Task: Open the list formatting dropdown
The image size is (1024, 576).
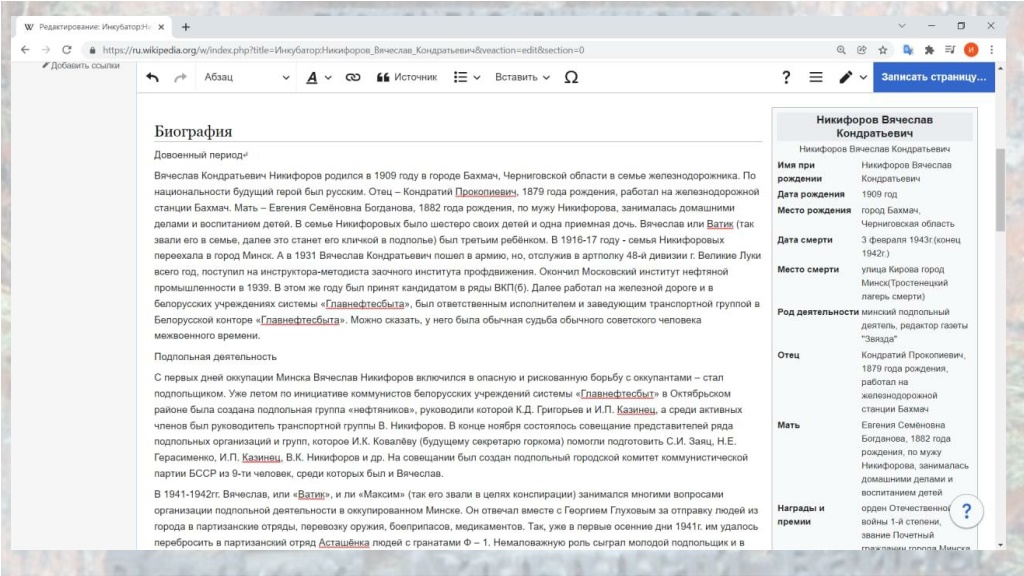Action: (x=467, y=77)
